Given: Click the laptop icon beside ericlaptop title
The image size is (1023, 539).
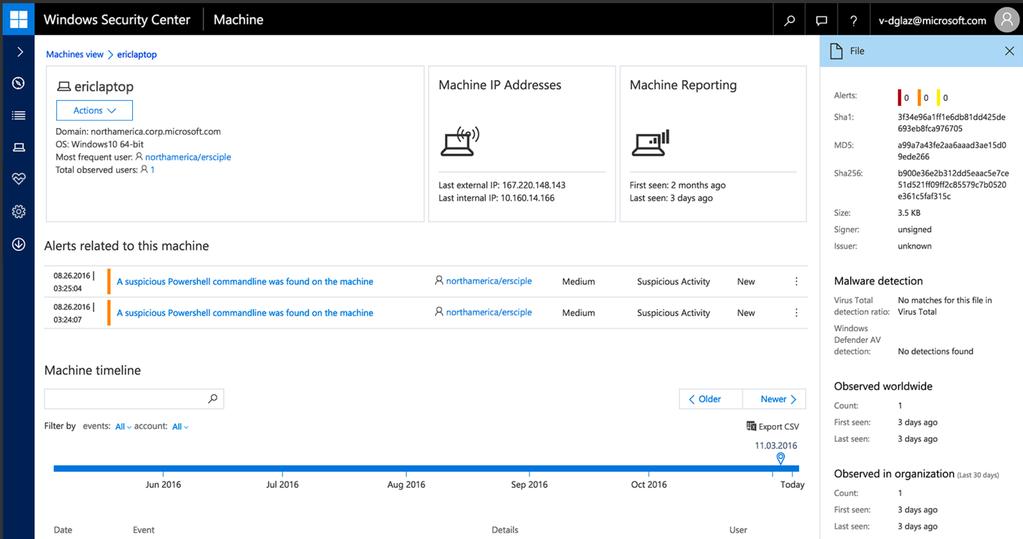Looking at the screenshot, I should (63, 86).
